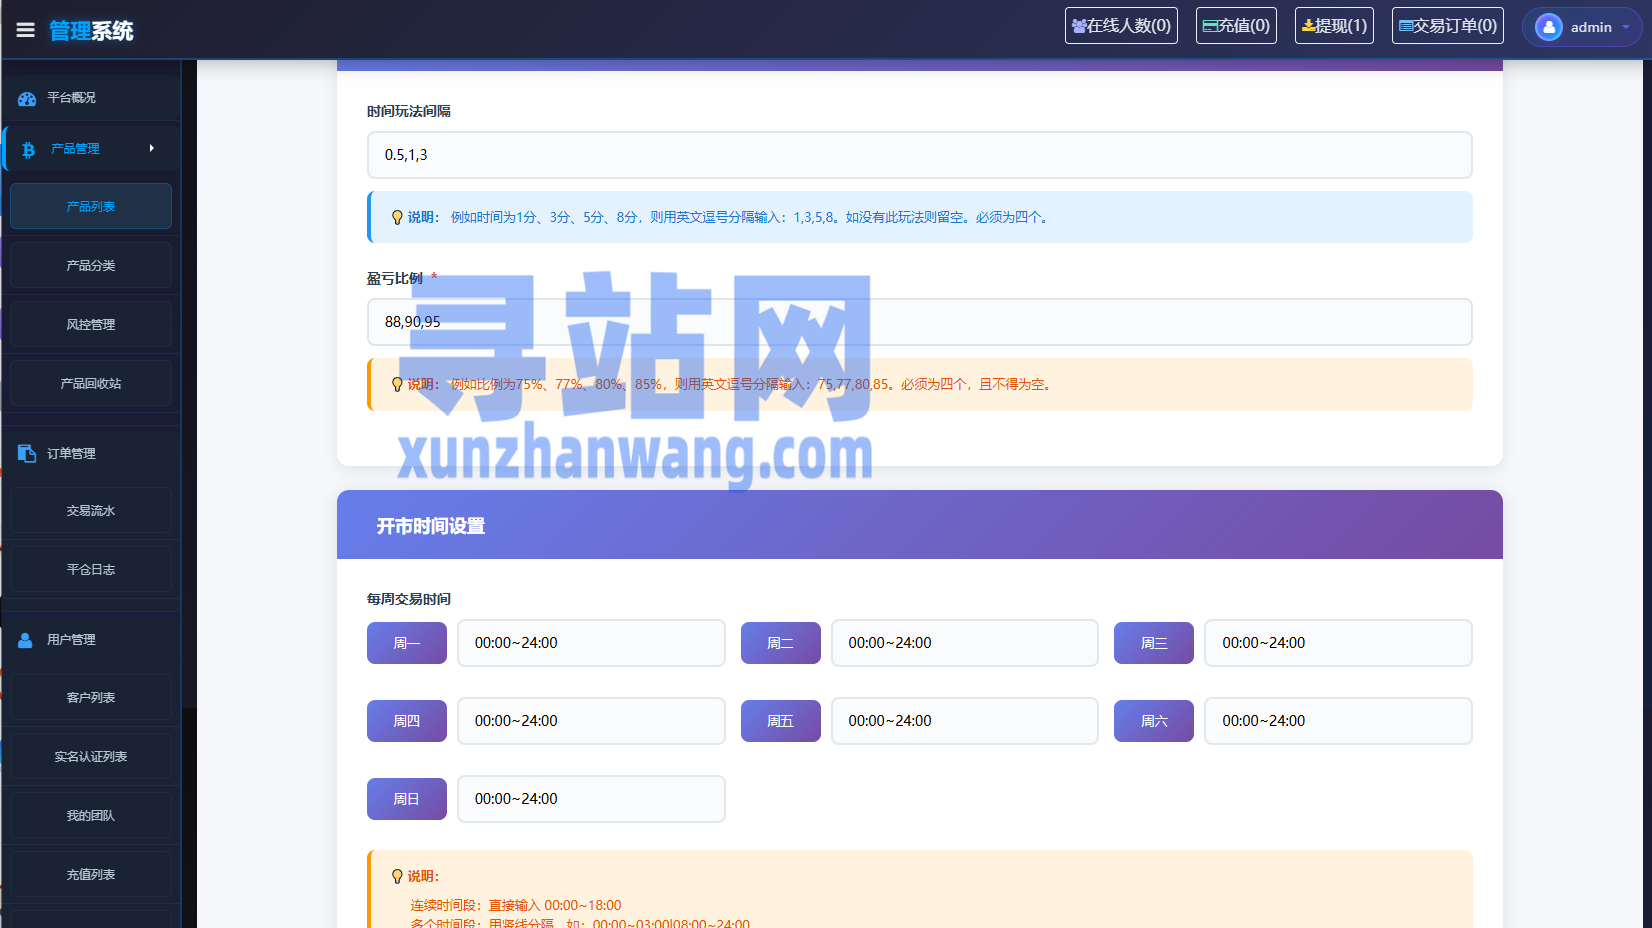
Task: Click the list icon in 交易订单 button
Action: click(1406, 26)
